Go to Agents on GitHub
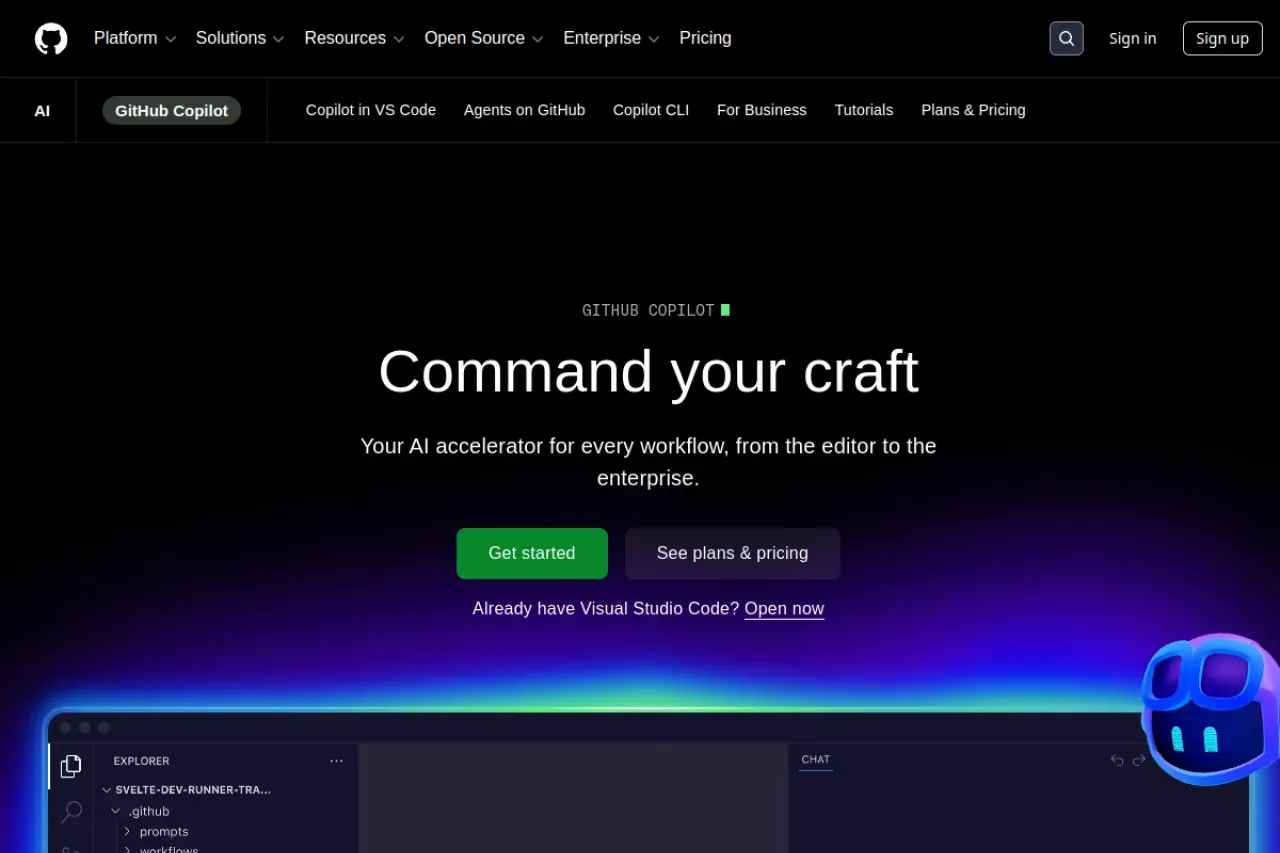This screenshot has width=1280, height=853. [524, 110]
